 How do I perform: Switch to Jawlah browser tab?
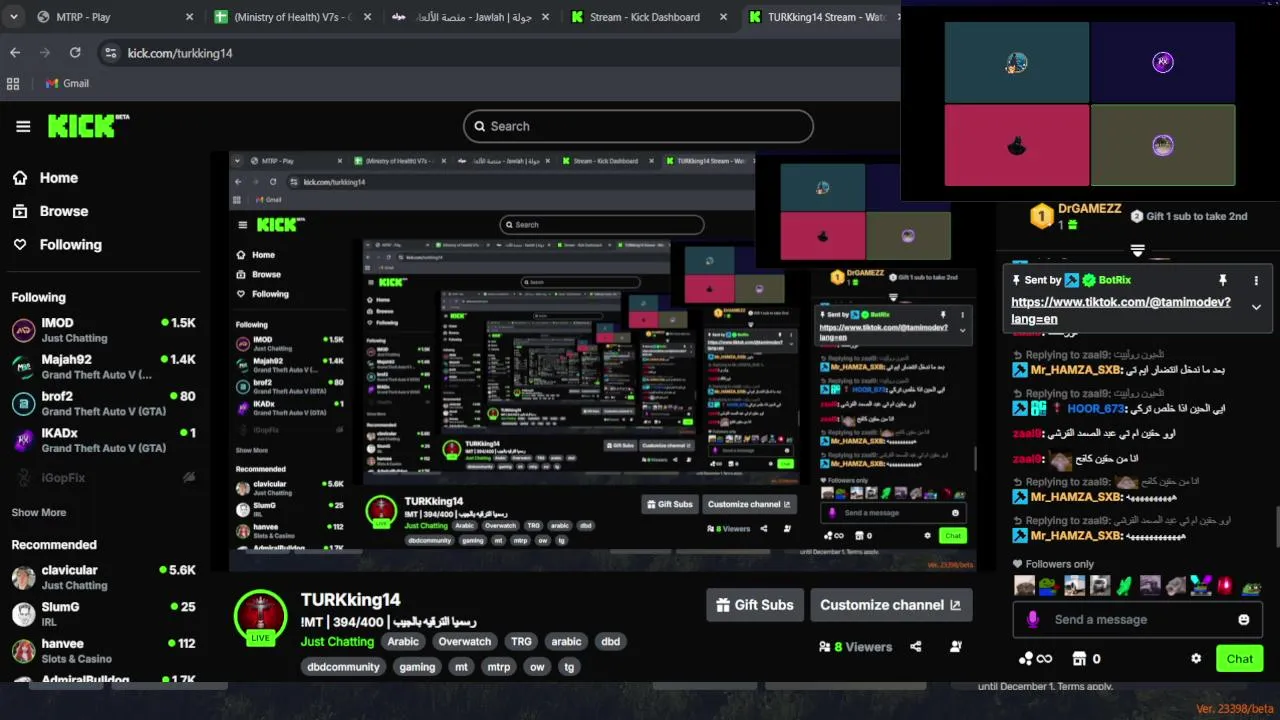click(470, 17)
